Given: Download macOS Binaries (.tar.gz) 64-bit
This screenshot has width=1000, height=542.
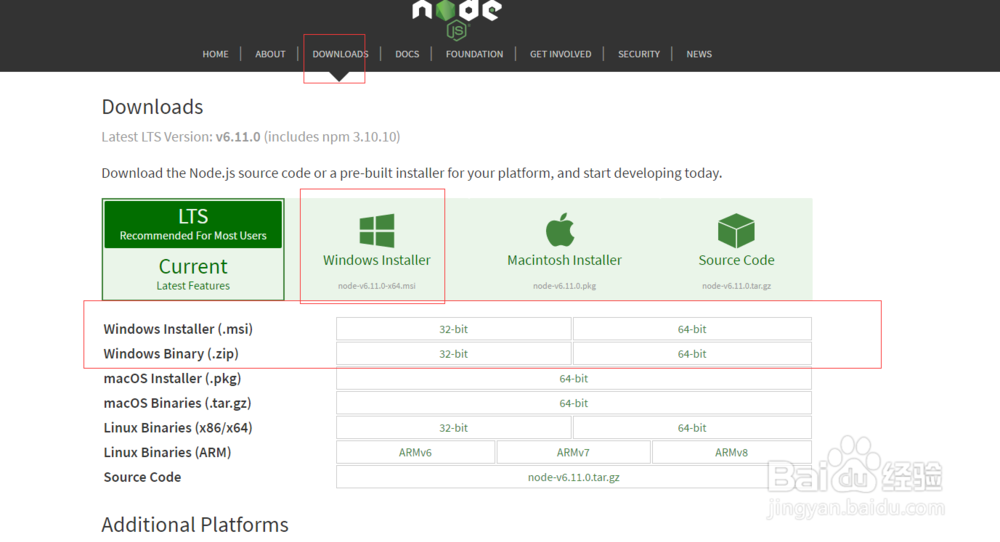Looking at the screenshot, I should [574, 403].
